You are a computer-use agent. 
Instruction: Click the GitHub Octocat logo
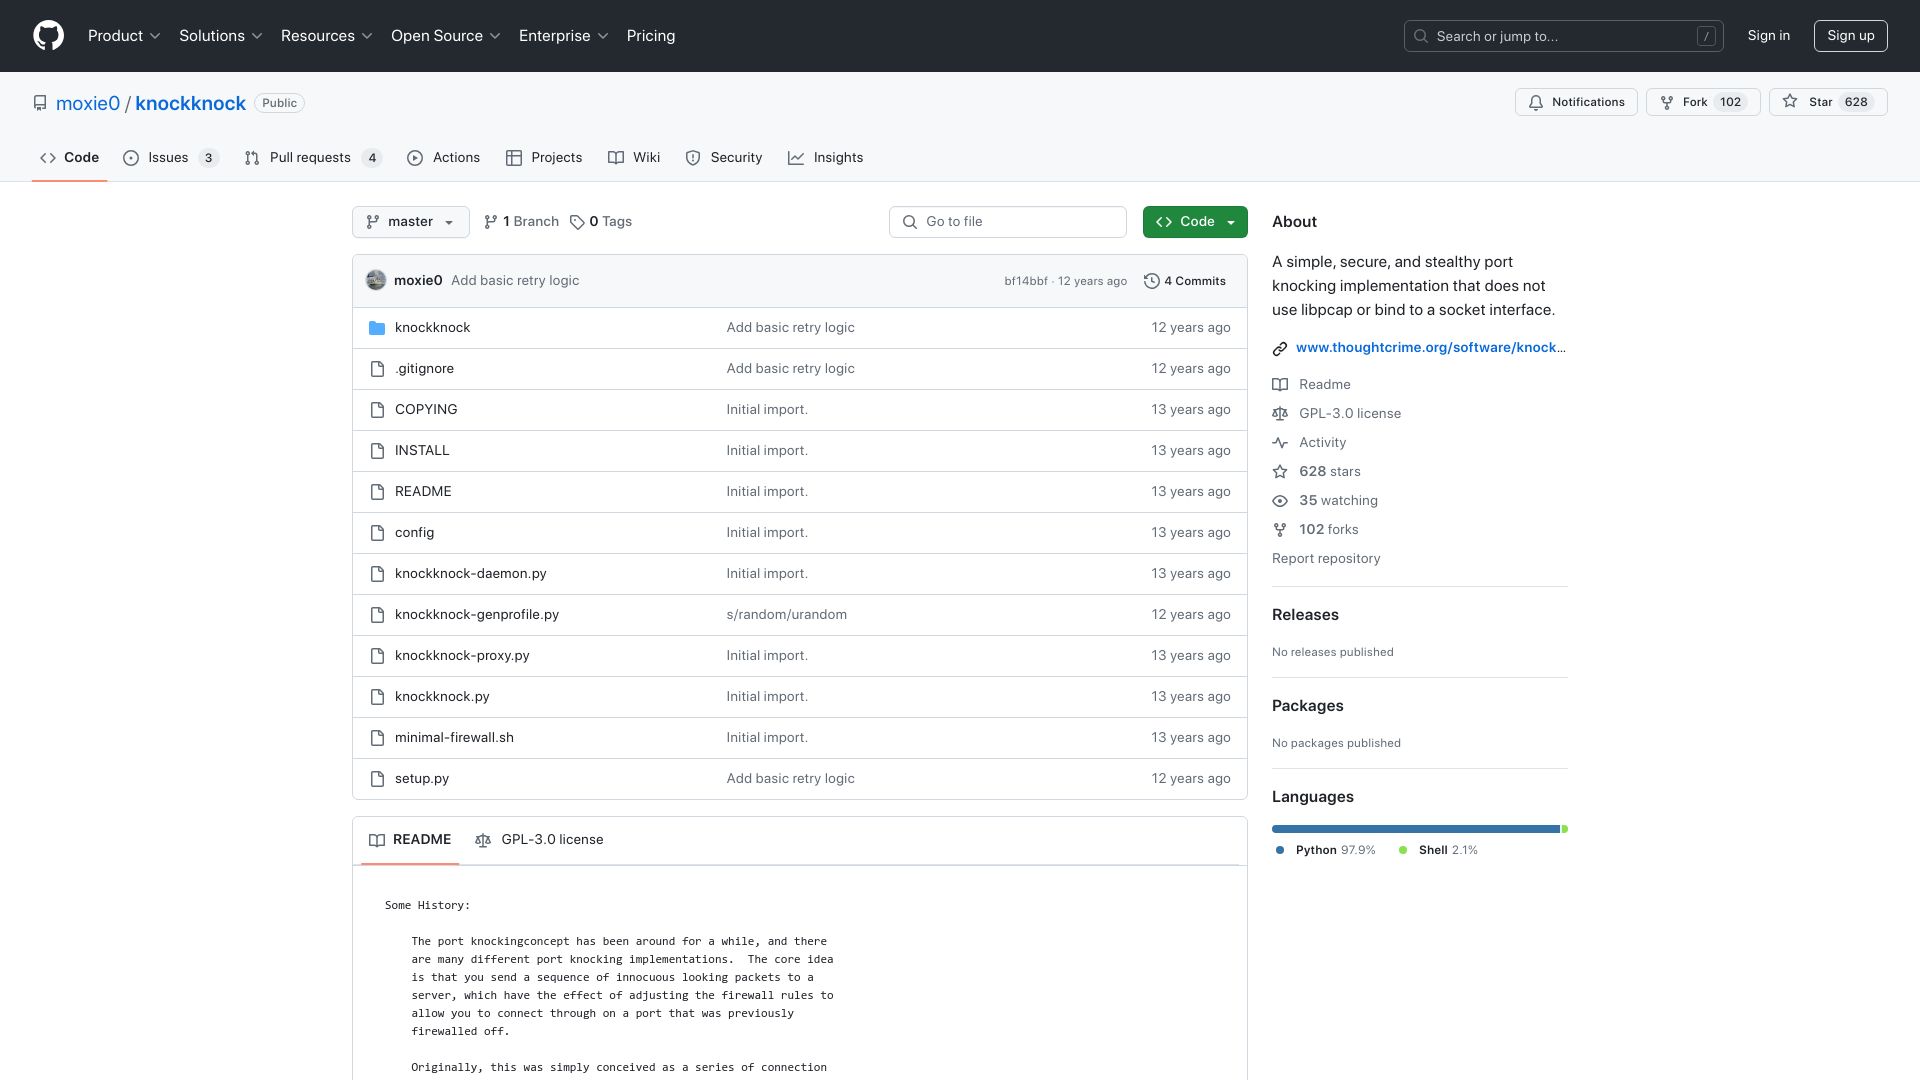[x=48, y=36]
